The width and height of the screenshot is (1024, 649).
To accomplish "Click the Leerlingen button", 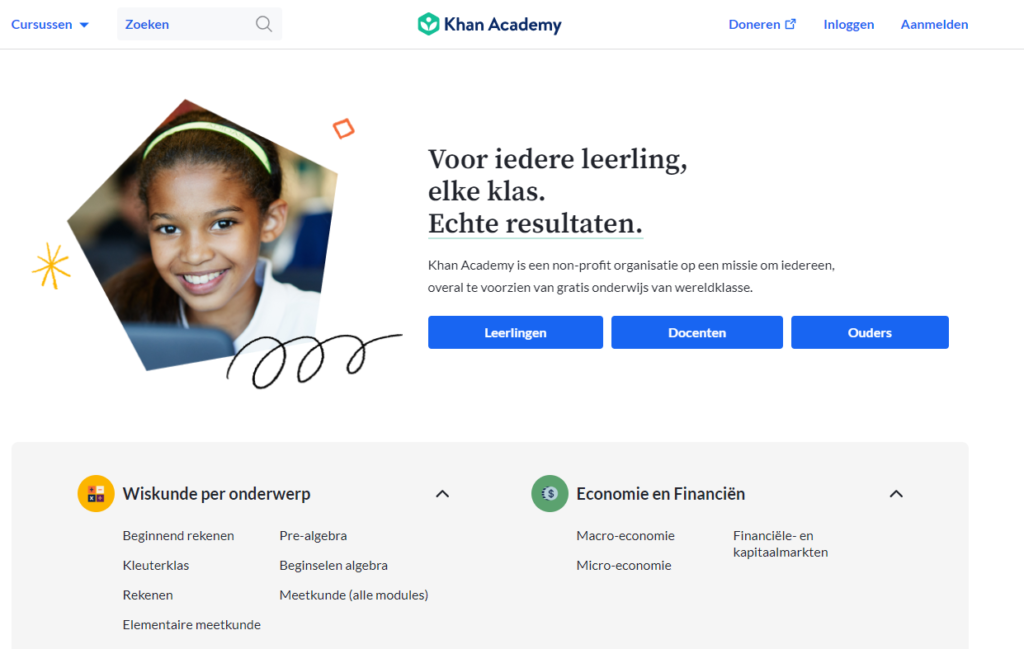I will (515, 332).
